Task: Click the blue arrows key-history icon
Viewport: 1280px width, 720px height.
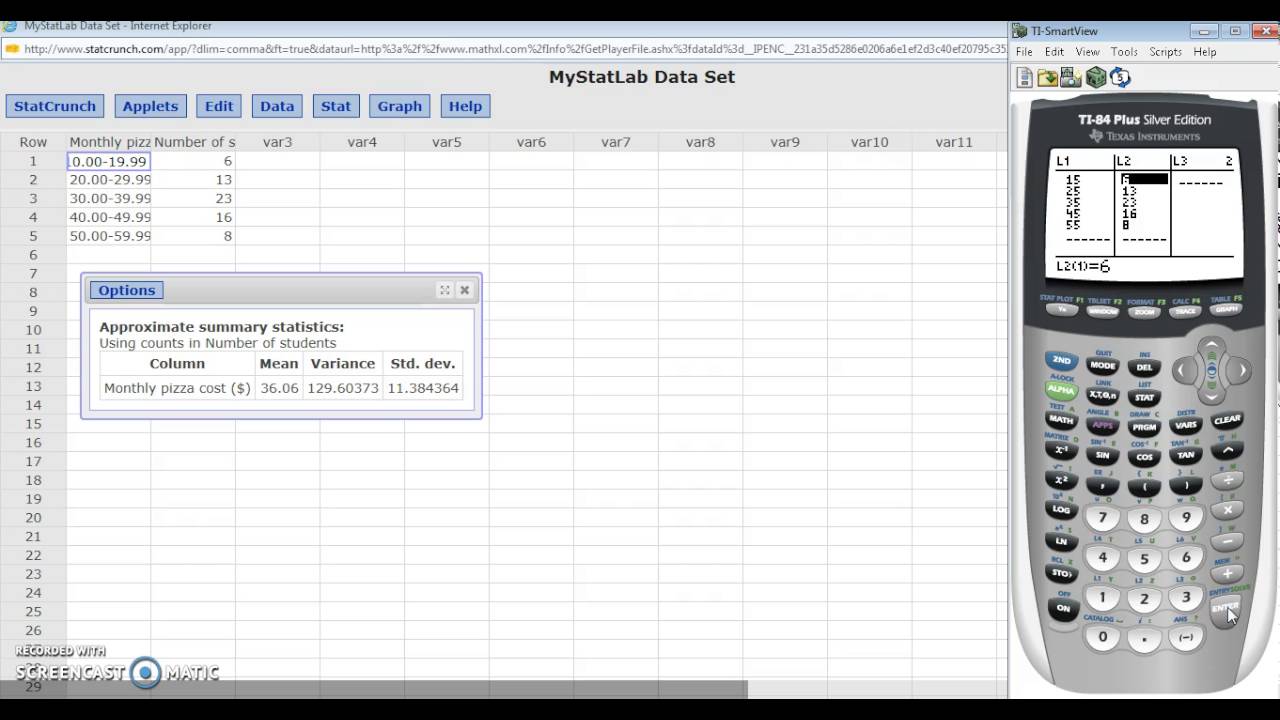Action: click(x=1120, y=78)
